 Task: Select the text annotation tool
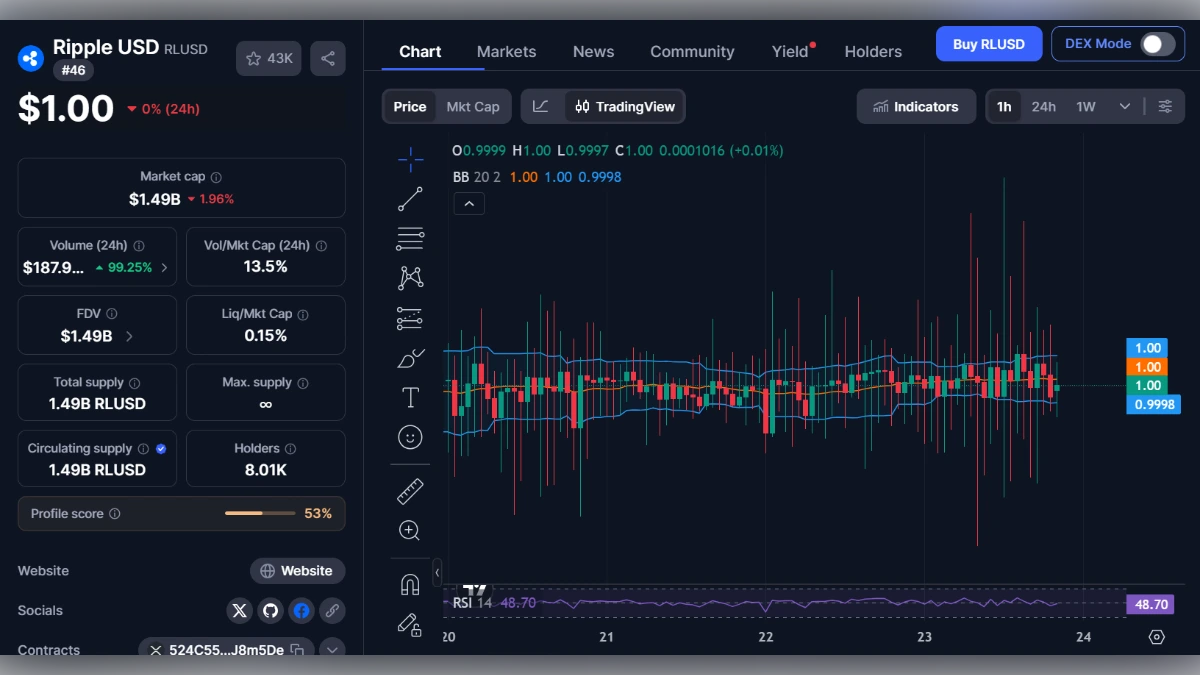(x=410, y=397)
